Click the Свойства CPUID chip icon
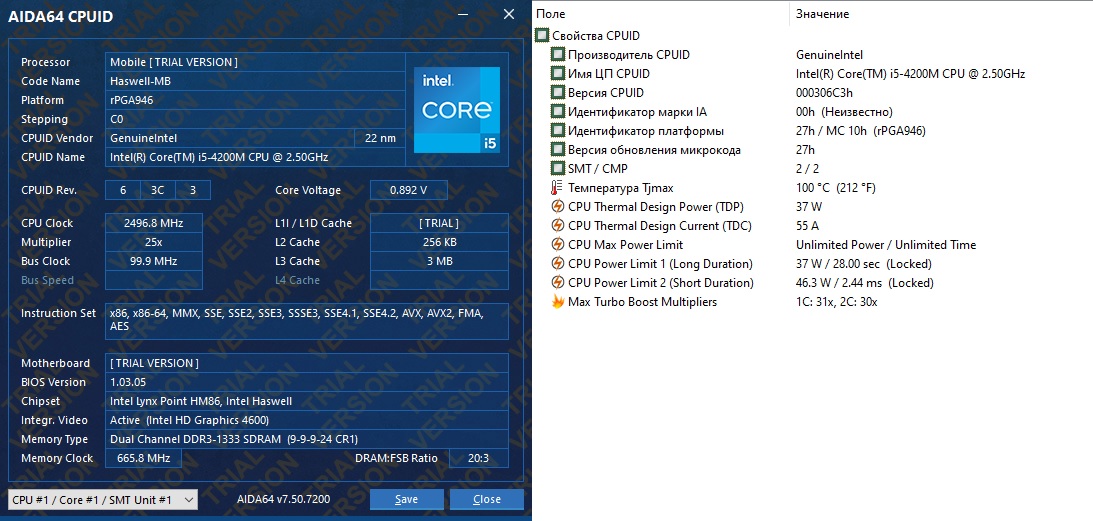This screenshot has width=1093, height=521. click(x=542, y=36)
